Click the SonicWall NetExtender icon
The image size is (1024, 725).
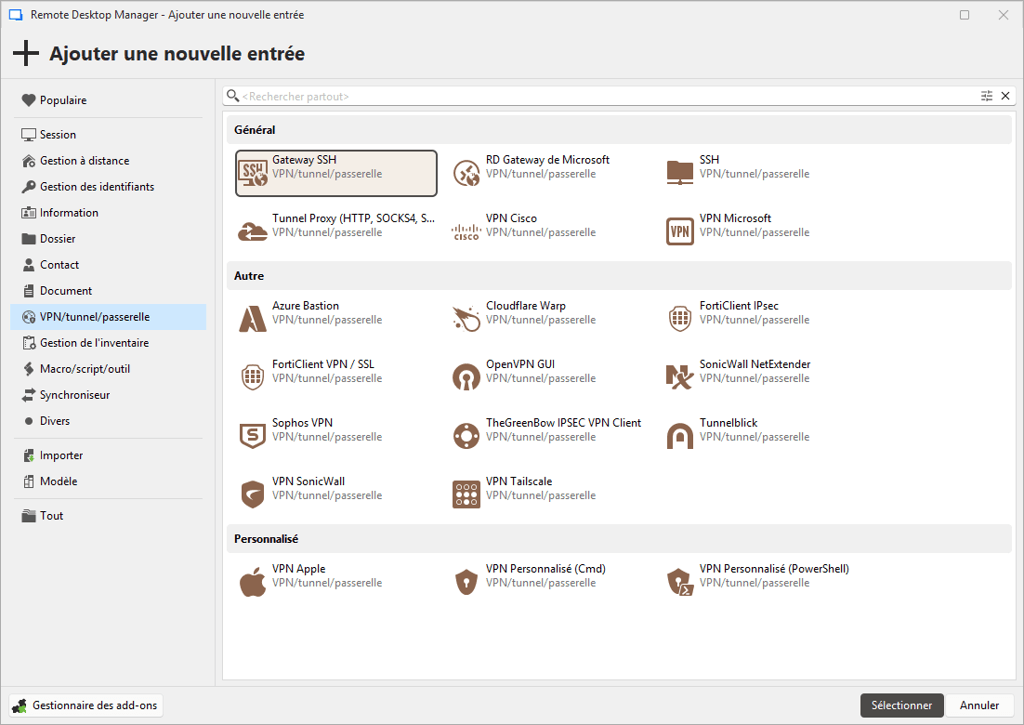coord(680,377)
